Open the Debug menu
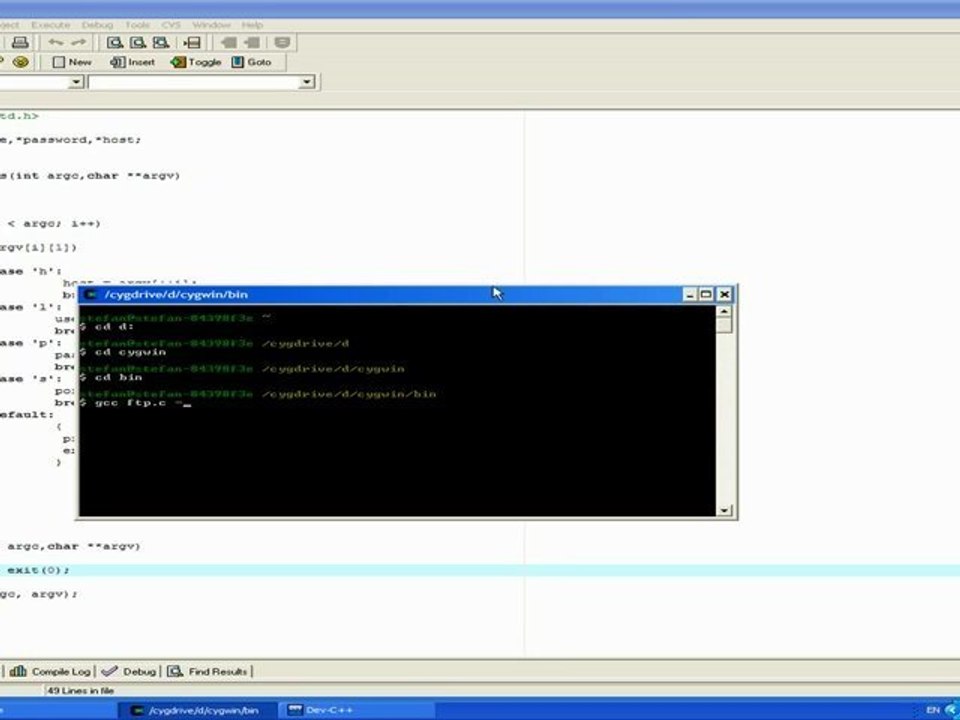Image resolution: width=960 pixels, height=720 pixels. [x=97, y=25]
